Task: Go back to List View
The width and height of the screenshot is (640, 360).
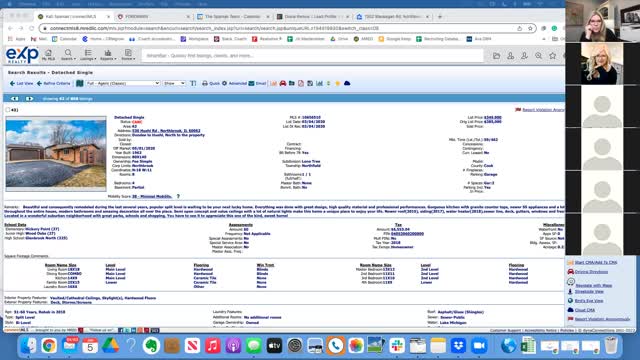Action: click(x=21, y=83)
